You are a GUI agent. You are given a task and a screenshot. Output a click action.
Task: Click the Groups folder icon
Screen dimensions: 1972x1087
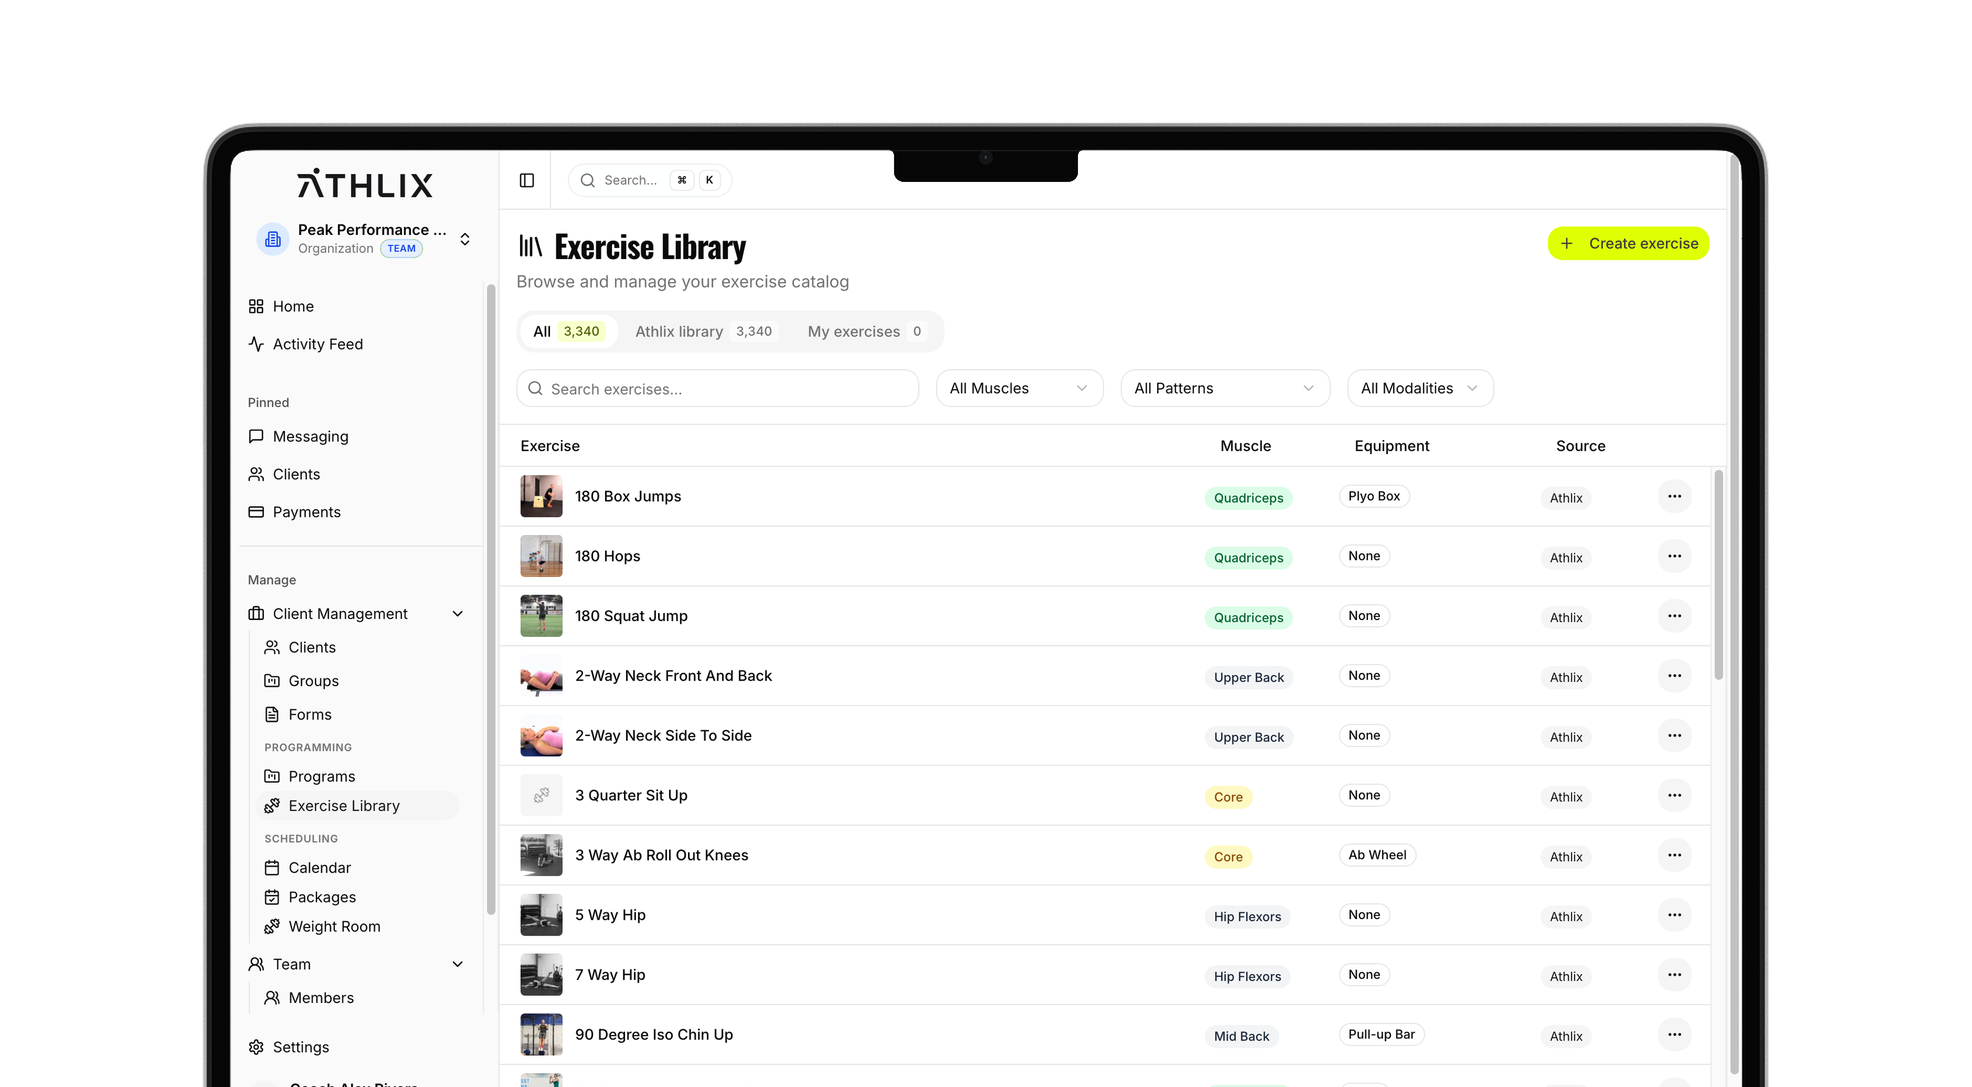(272, 681)
